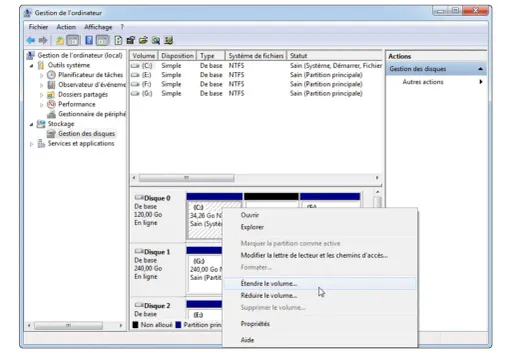Select the unallocated black partition on Disque 0
This screenshot has height=361, width=512.
(271, 200)
